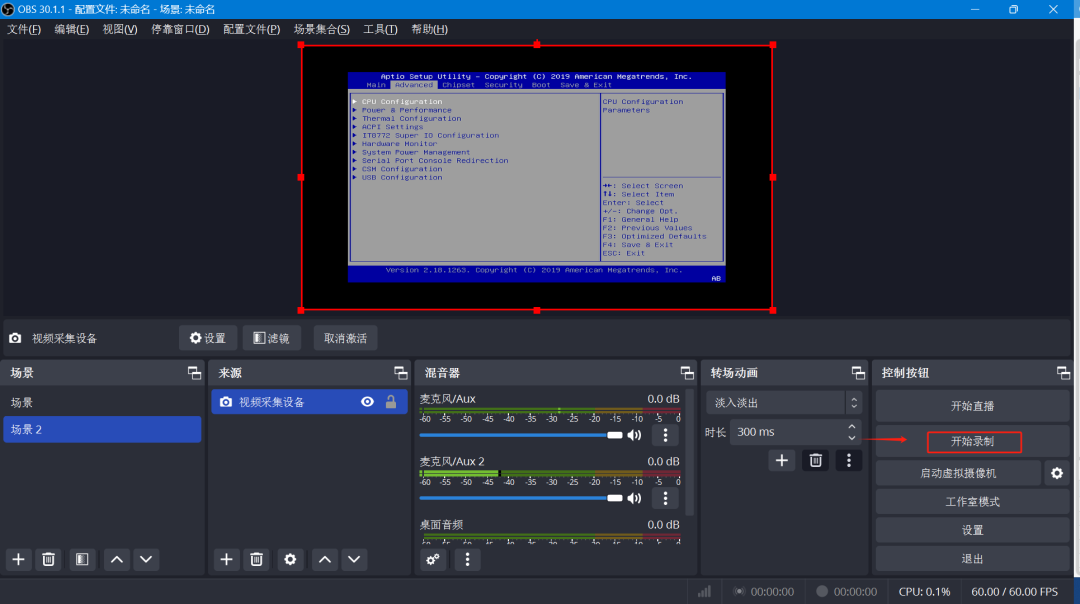Move the selected source up
Screen dimensions: 1080x604
pyautogui.click(x=325, y=559)
